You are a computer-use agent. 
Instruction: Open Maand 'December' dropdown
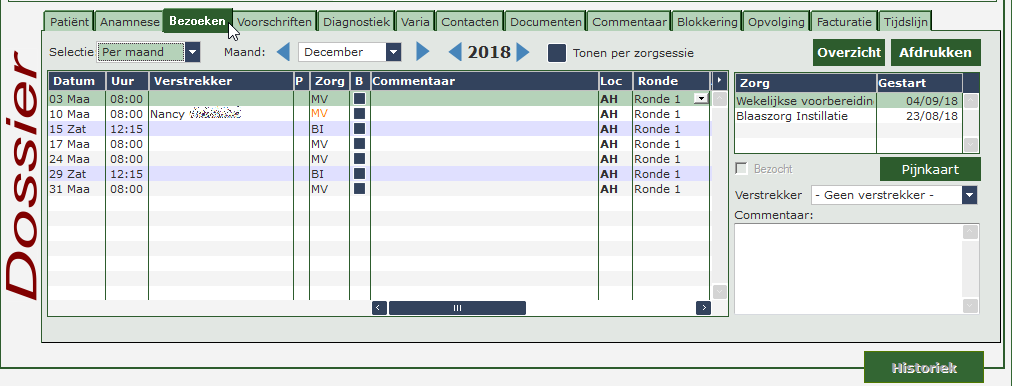coord(393,52)
